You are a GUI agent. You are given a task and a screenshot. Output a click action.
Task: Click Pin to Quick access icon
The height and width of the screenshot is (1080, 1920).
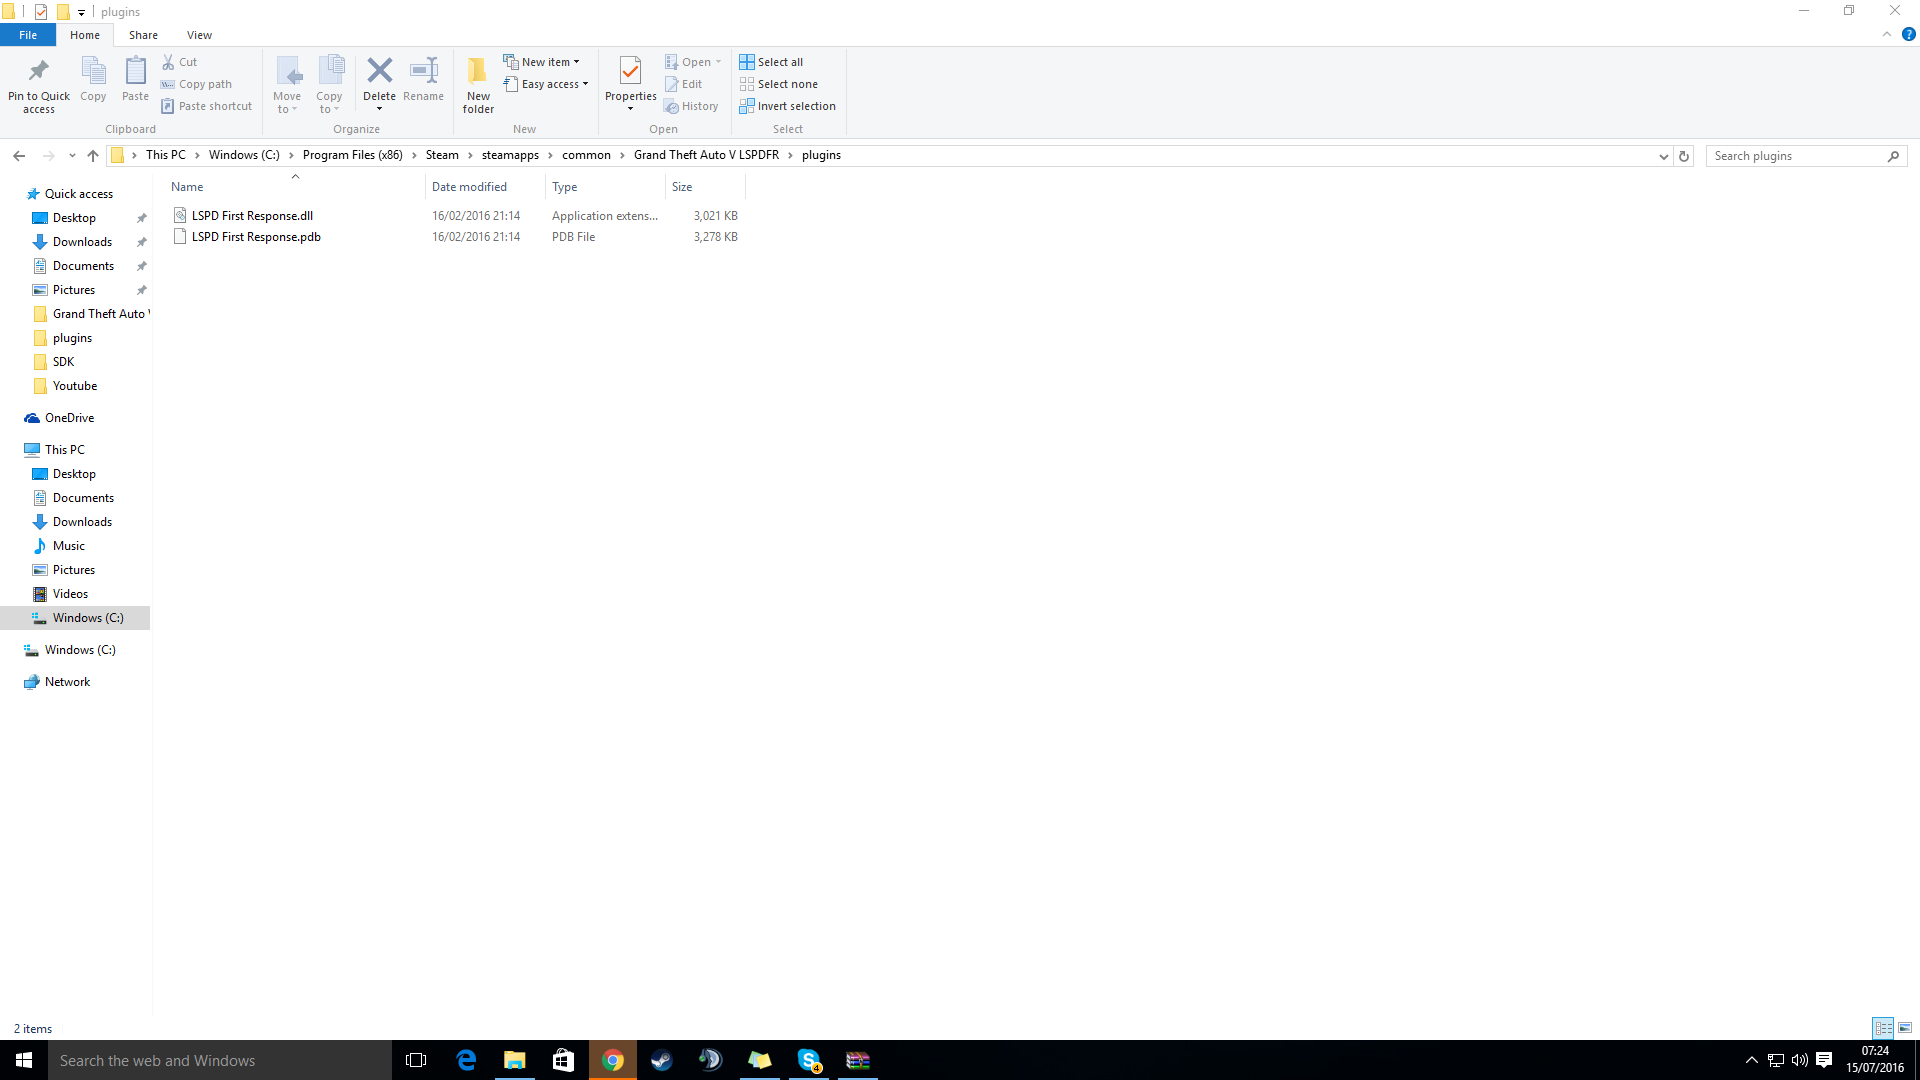(39, 72)
